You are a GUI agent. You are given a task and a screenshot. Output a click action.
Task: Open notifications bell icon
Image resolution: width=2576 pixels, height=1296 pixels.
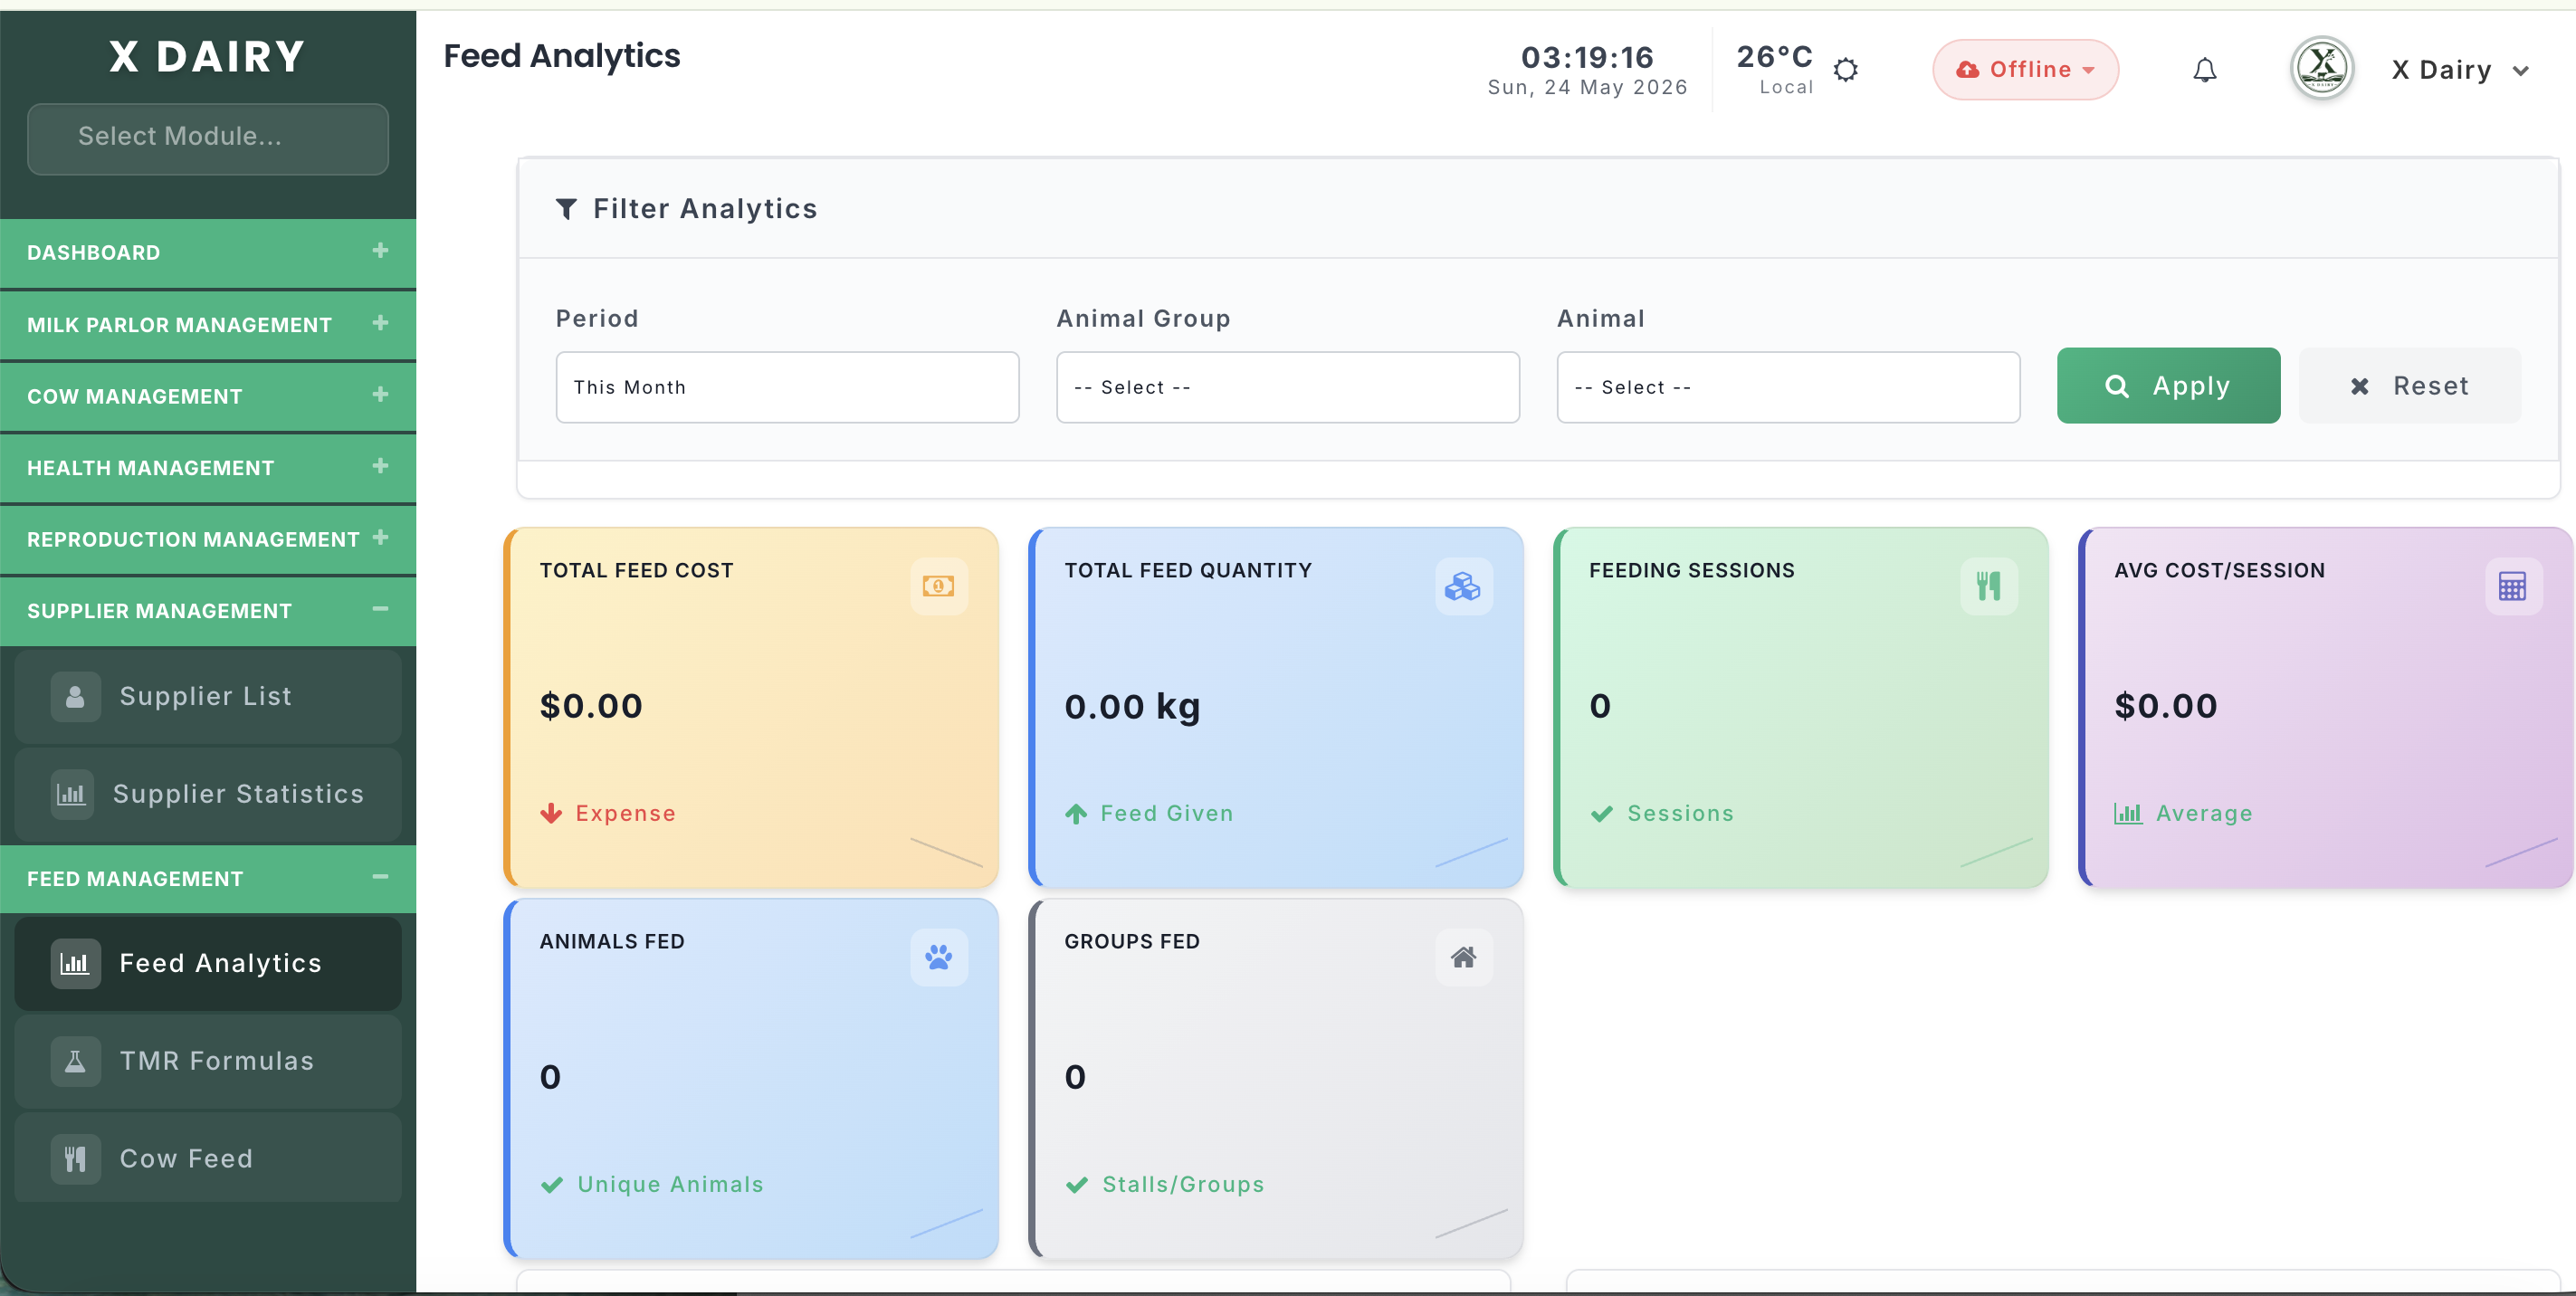(x=2205, y=70)
